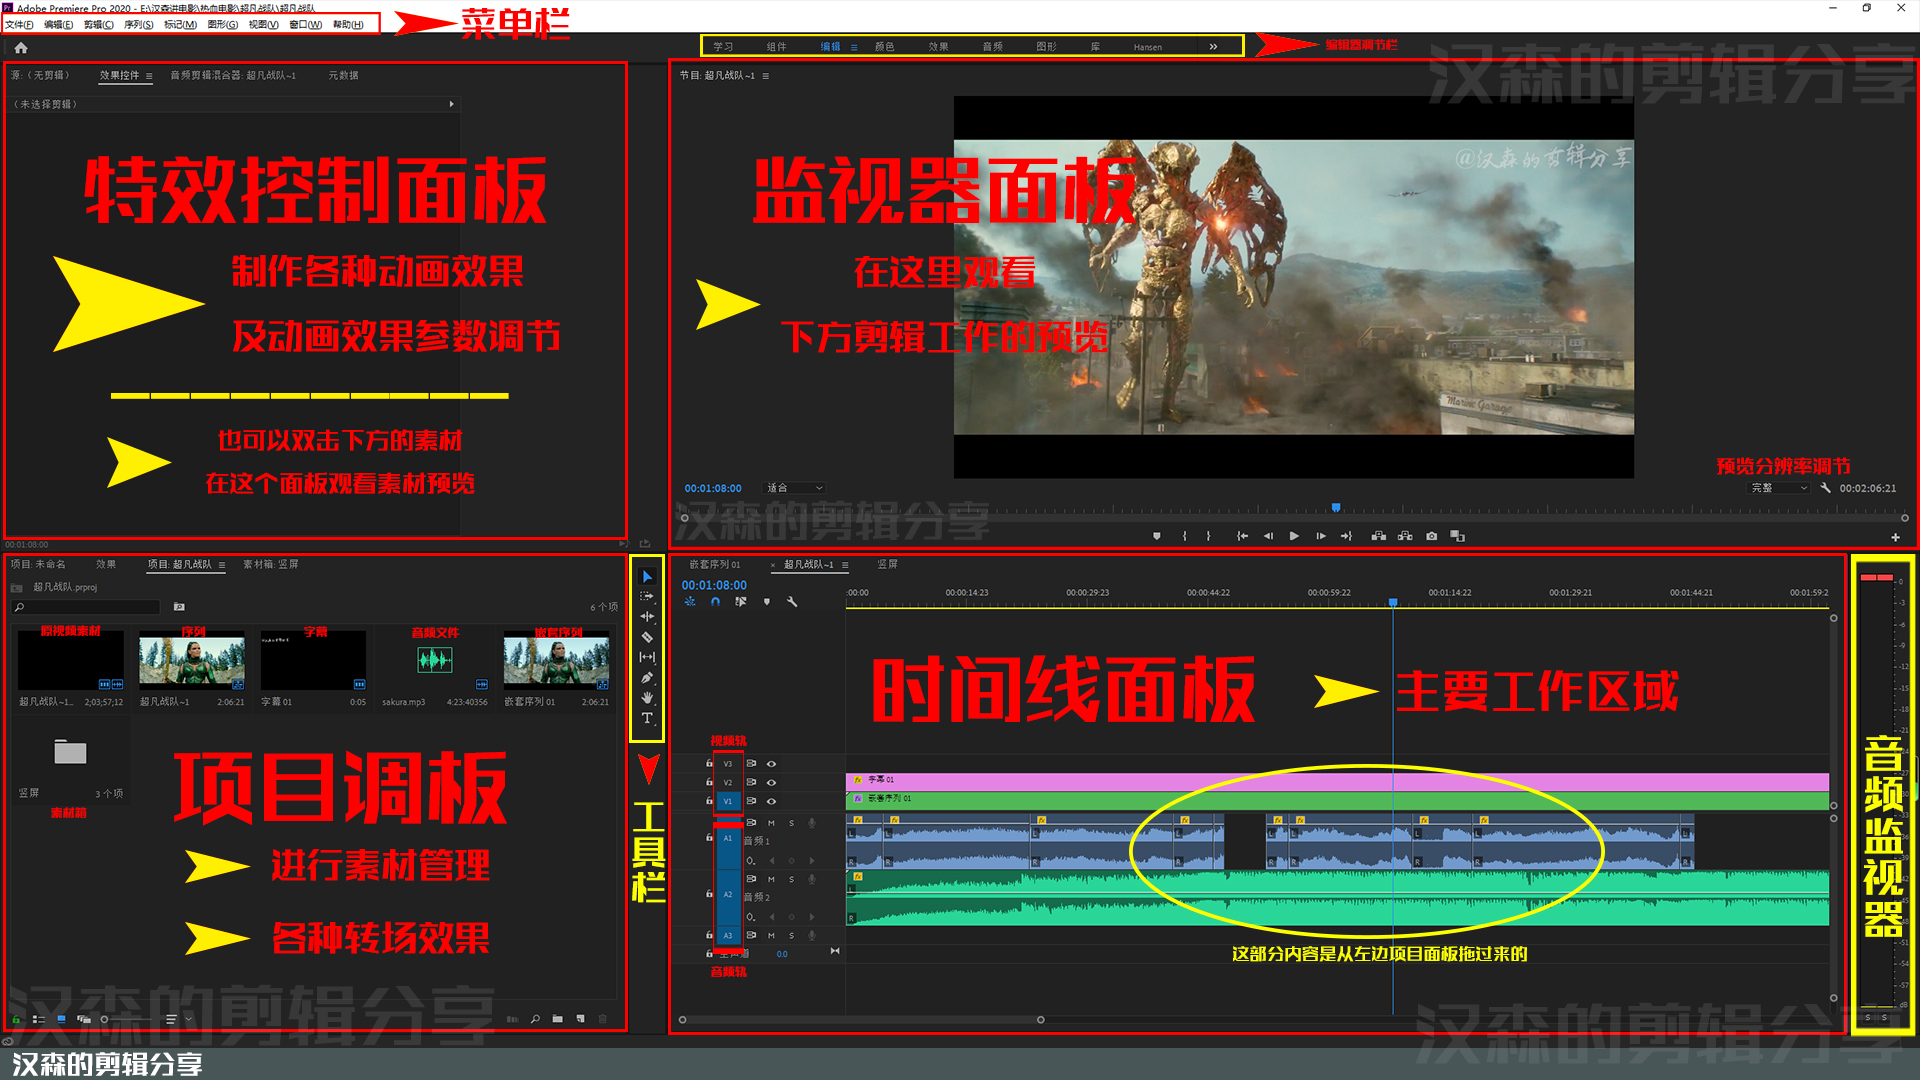The height and width of the screenshot is (1080, 1920).
Task: Open the 窗口(W) menu
Action: click(x=305, y=25)
